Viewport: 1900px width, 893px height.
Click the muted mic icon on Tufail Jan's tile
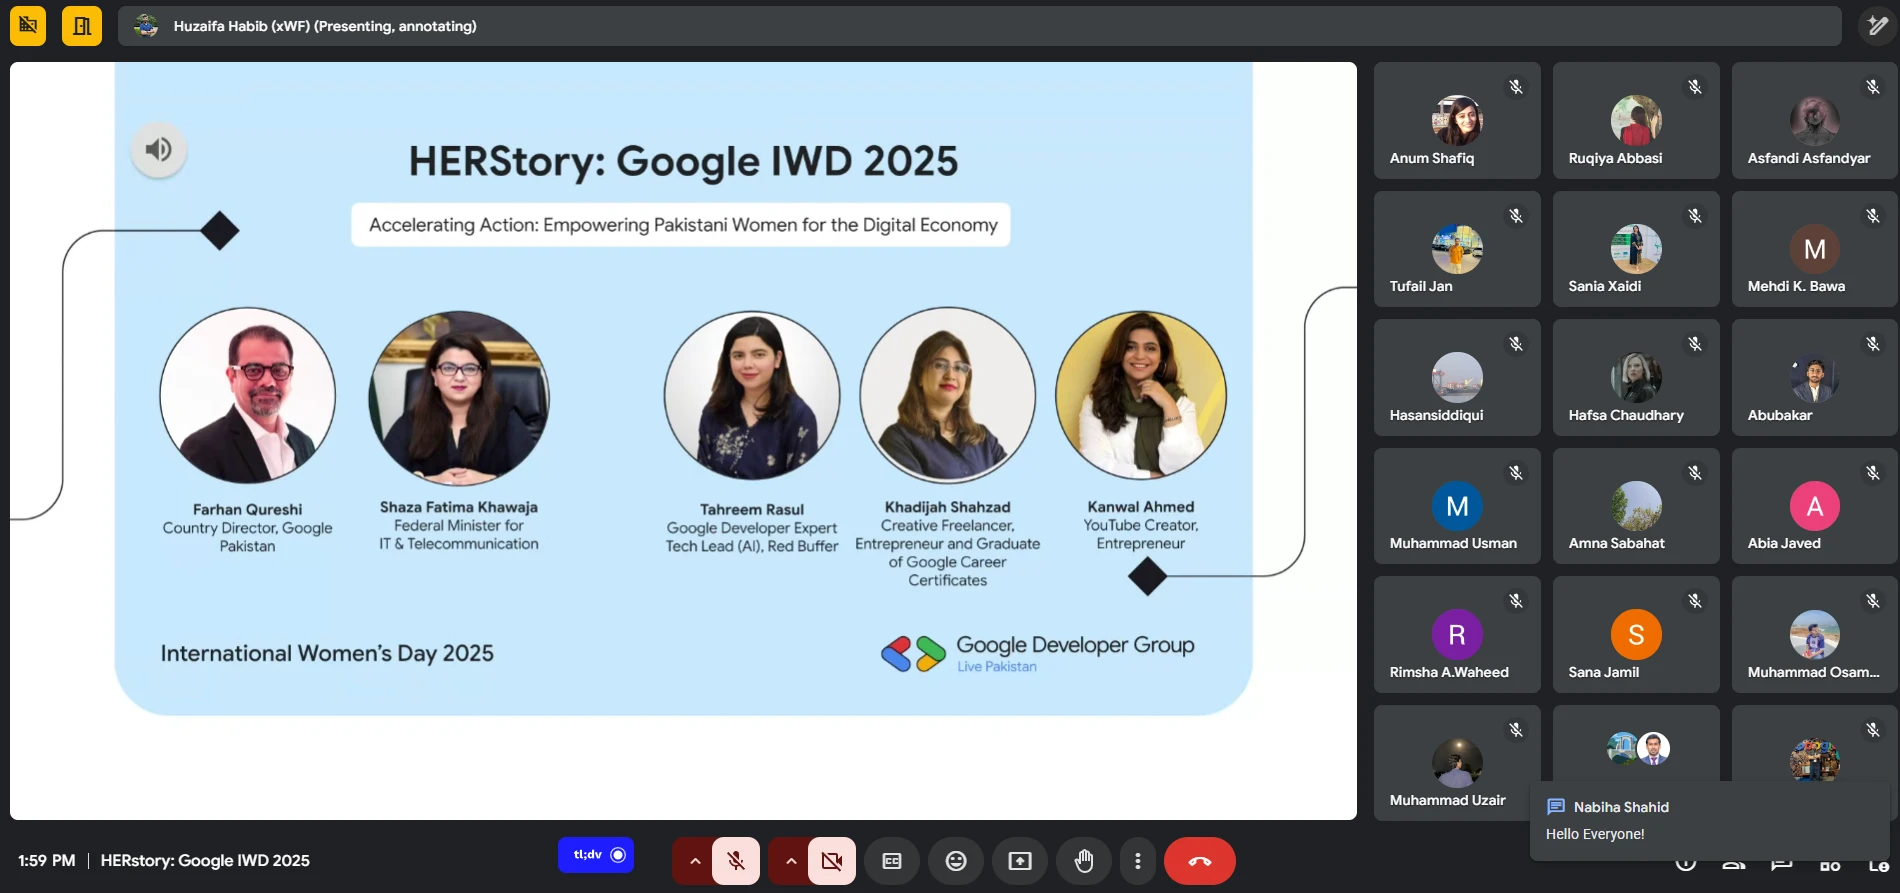click(x=1516, y=216)
